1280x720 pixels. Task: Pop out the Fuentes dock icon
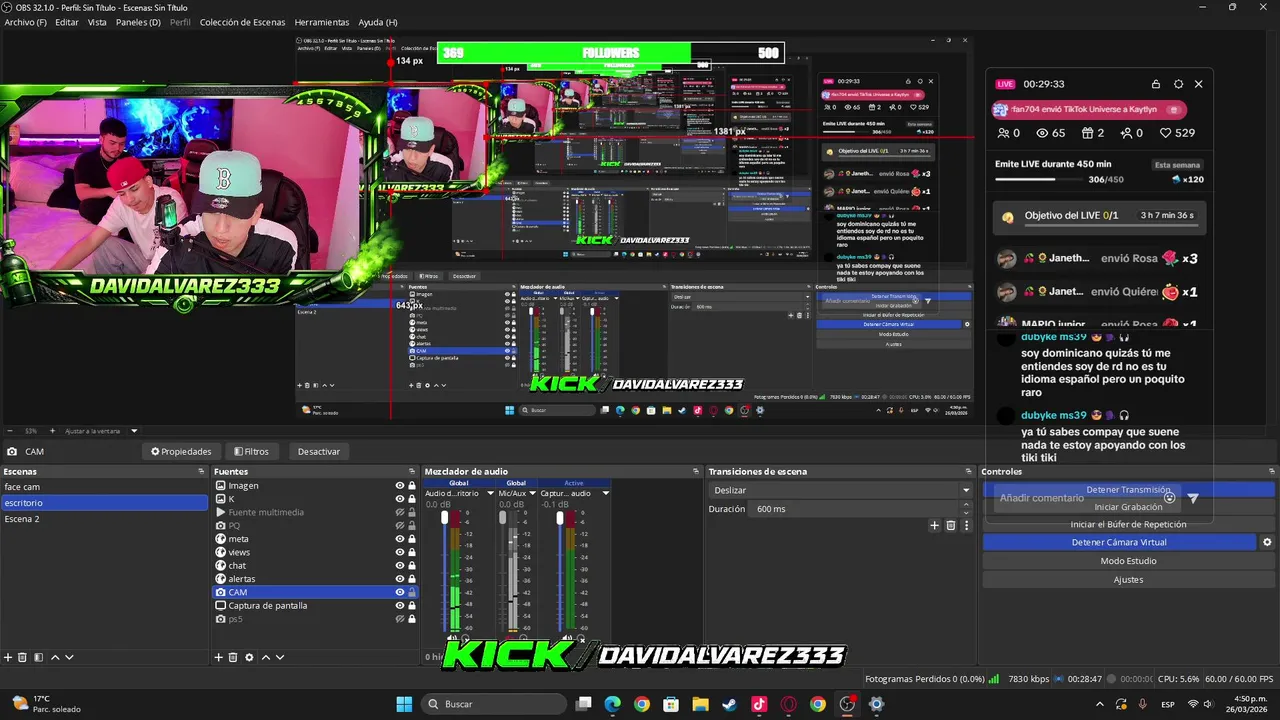point(411,471)
